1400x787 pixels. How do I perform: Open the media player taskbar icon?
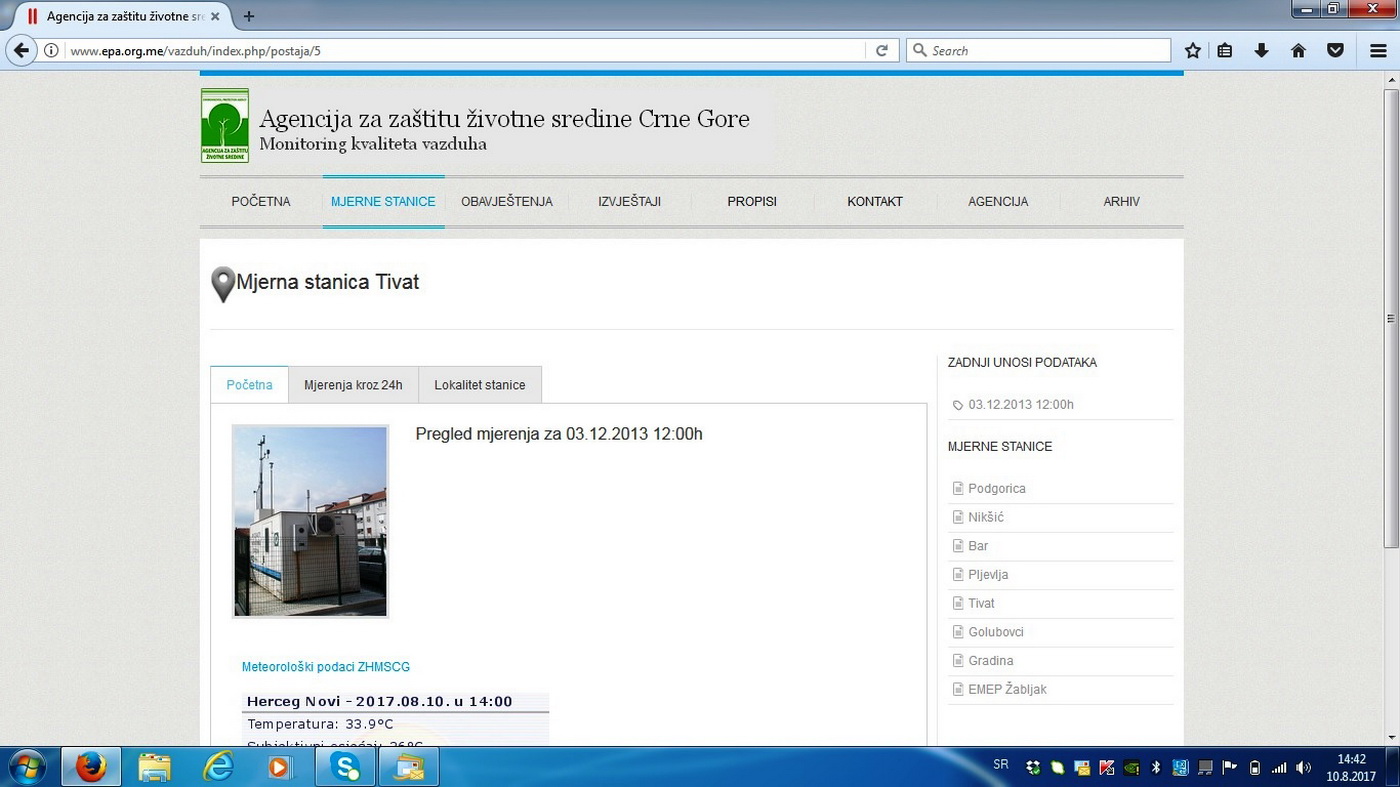pyautogui.click(x=279, y=767)
